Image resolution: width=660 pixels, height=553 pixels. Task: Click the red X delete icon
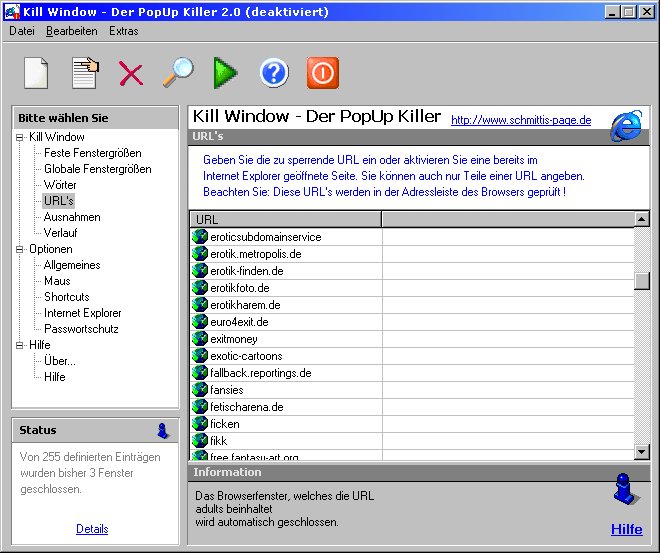pyautogui.click(x=130, y=74)
